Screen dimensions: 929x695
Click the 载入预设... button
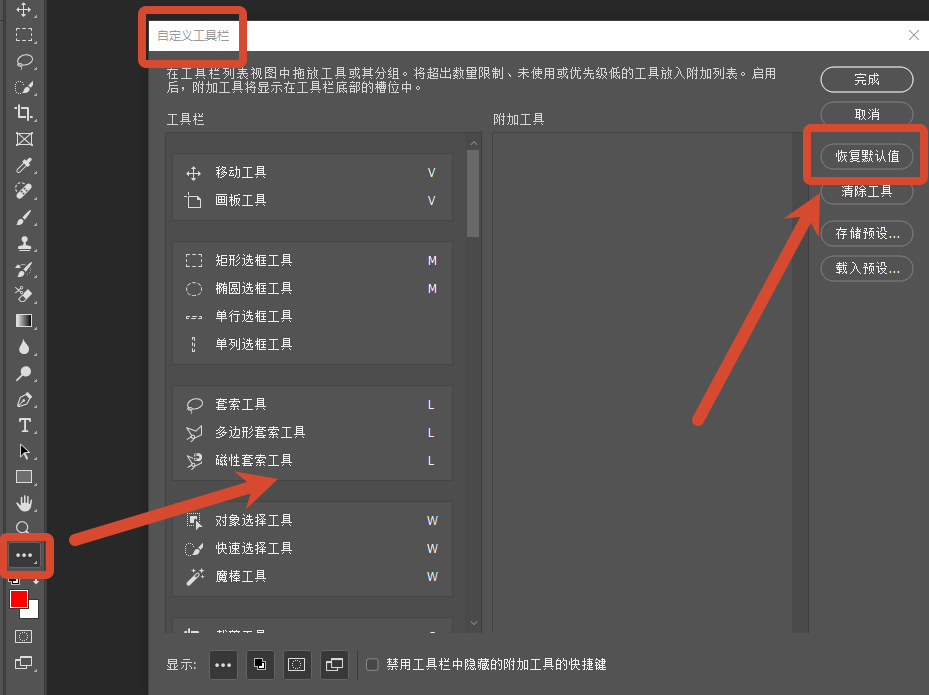click(x=867, y=268)
